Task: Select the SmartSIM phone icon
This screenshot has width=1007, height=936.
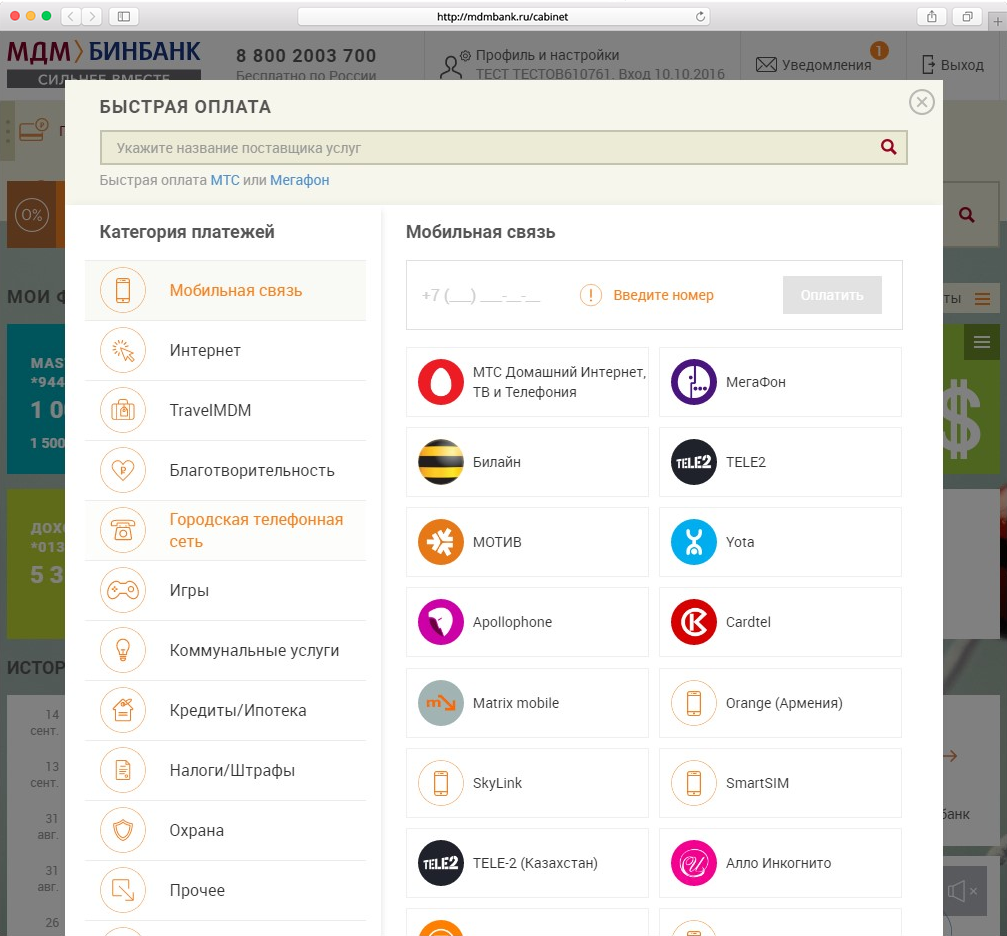Action: point(694,783)
